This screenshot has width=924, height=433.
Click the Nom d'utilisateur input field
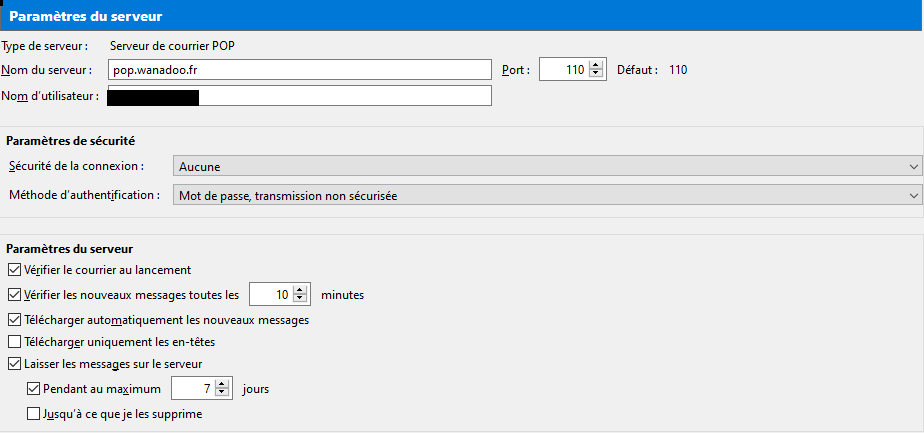tap(300, 96)
